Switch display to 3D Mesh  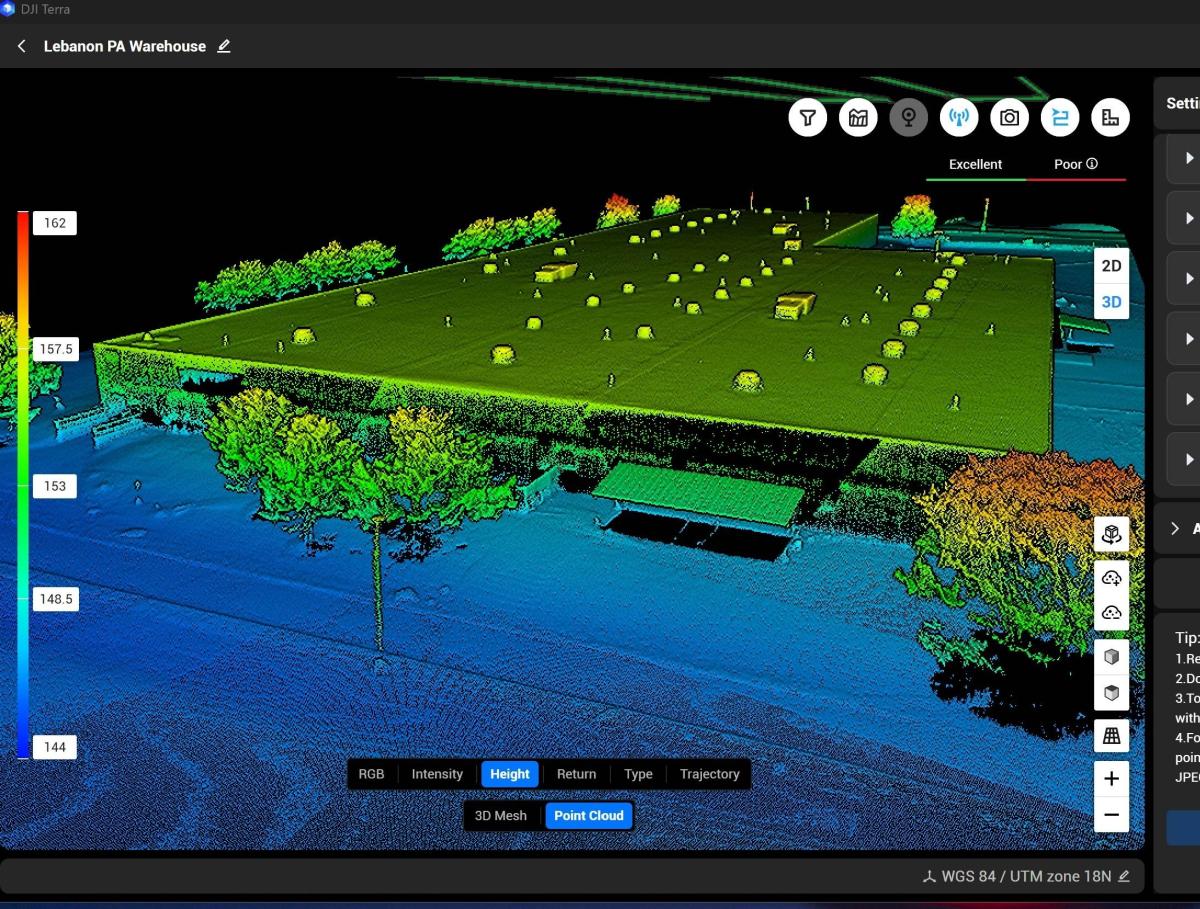[501, 815]
